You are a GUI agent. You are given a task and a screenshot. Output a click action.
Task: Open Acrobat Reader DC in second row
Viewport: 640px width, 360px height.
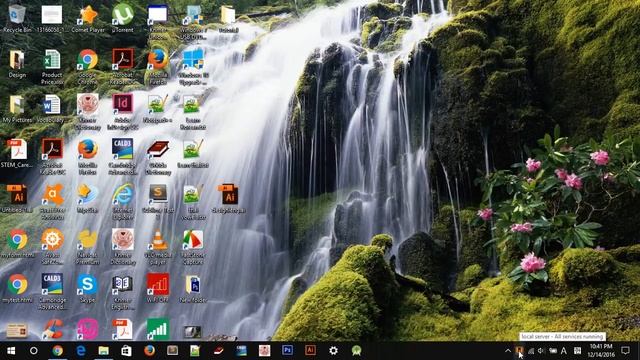coord(122,66)
